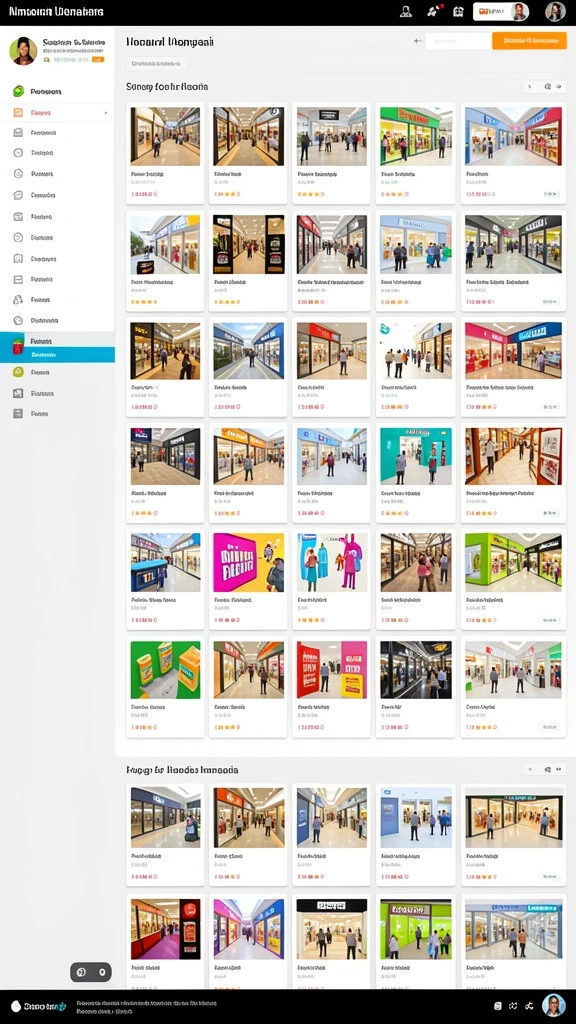Click the first small icon in bottom bar
Screen dimensions: 576x1024
coord(498,1006)
